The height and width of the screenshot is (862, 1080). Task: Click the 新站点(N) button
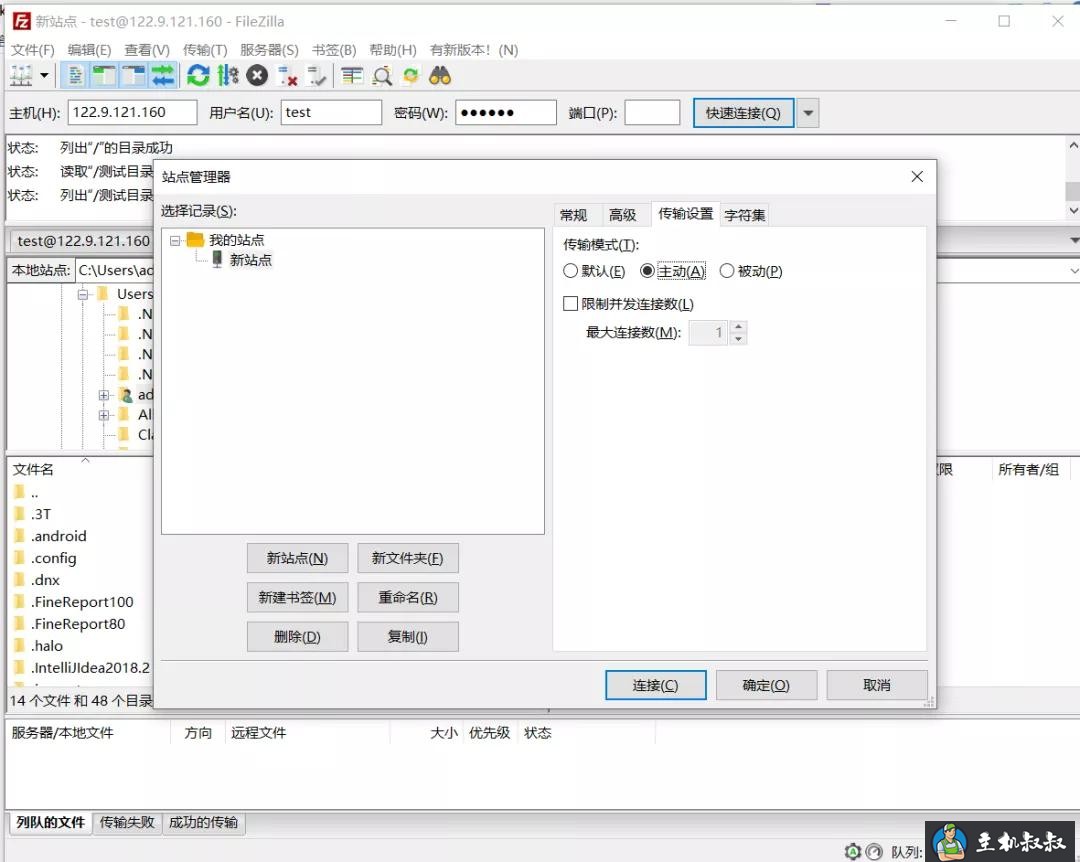(298, 558)
